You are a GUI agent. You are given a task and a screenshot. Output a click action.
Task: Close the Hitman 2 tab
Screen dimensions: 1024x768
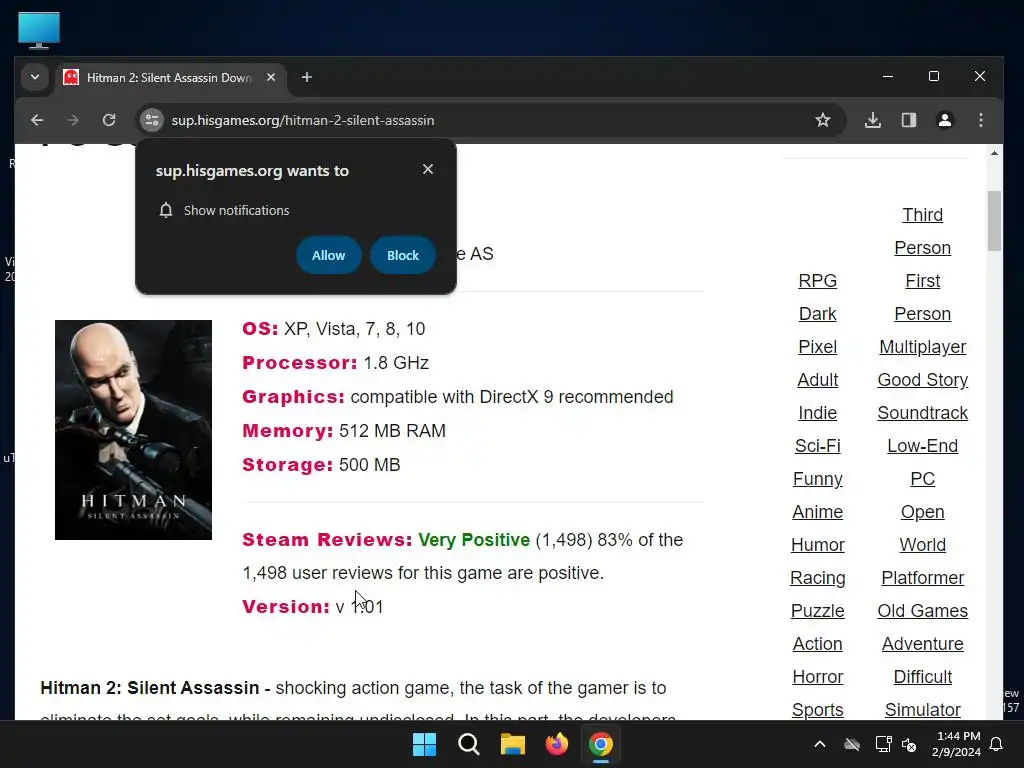(271, 77)
